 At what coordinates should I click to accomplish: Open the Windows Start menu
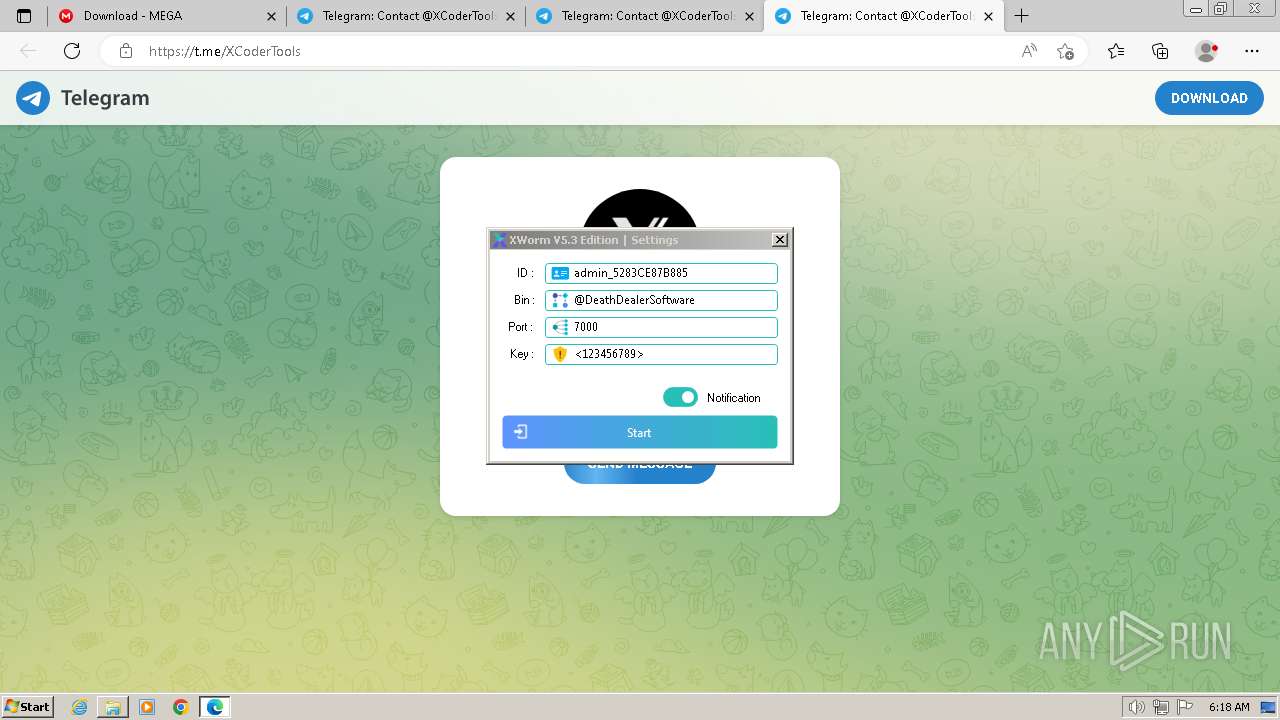(x=28, y=707)
